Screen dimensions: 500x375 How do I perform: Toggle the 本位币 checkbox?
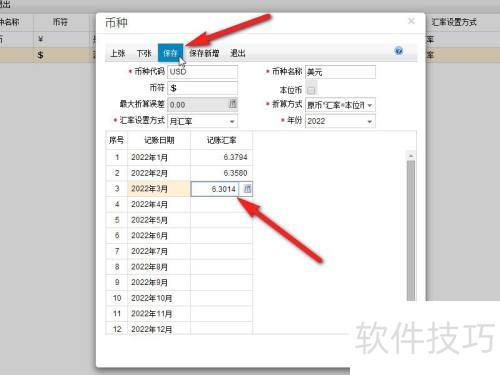point(311,90)
